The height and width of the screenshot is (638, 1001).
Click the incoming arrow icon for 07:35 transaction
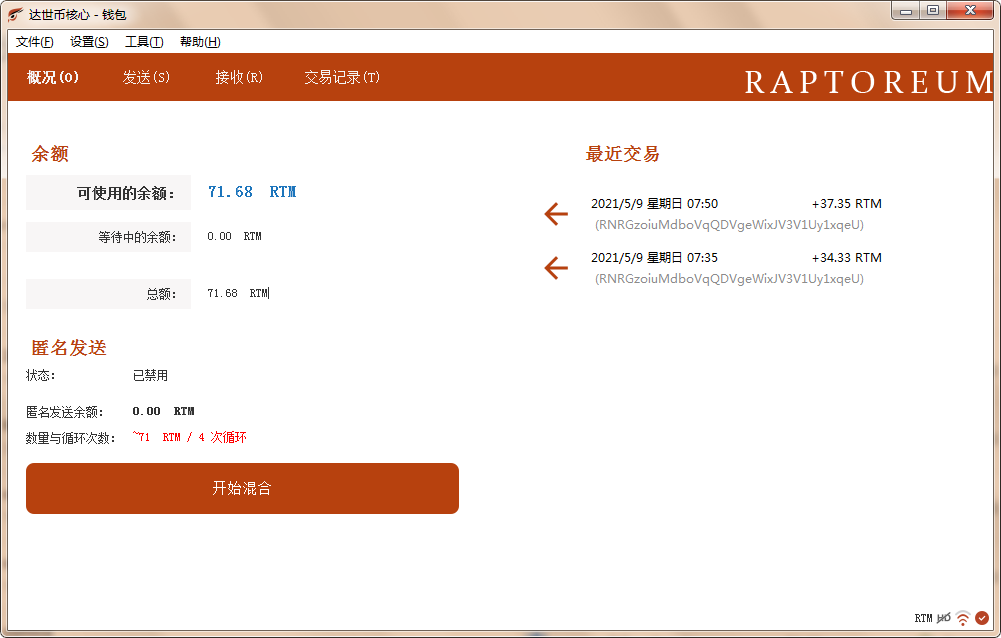(556, 268)
